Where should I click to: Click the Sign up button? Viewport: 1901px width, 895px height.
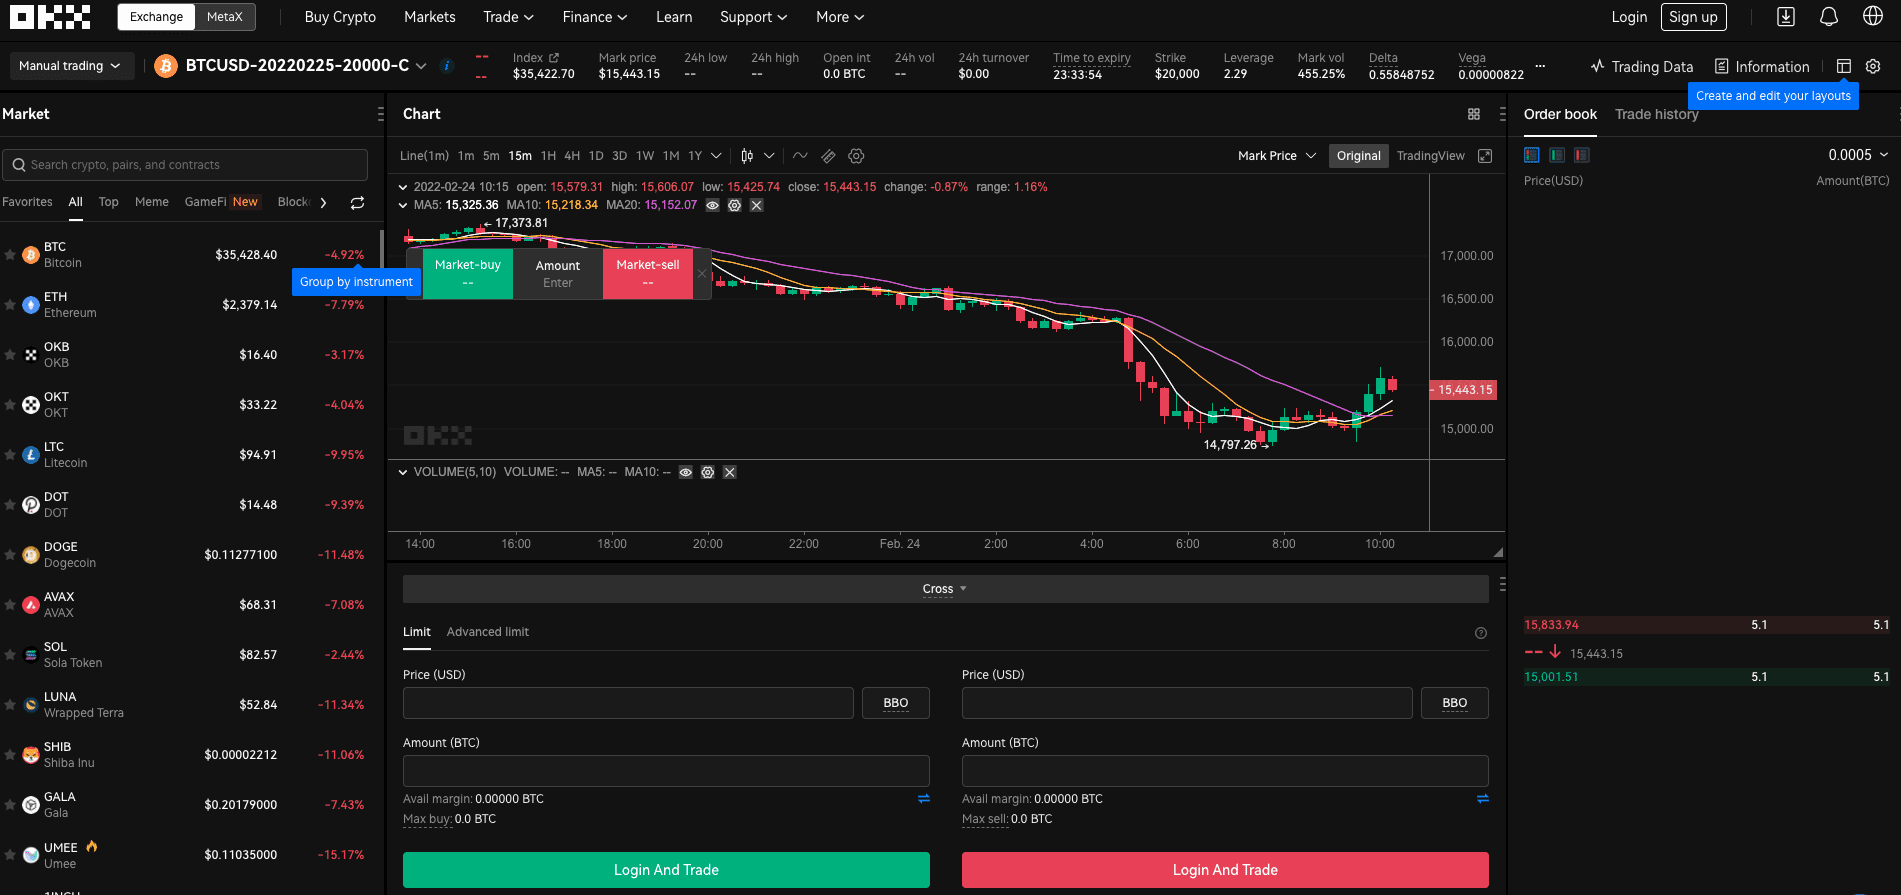pyautogui.click(x=1693, y=17)
